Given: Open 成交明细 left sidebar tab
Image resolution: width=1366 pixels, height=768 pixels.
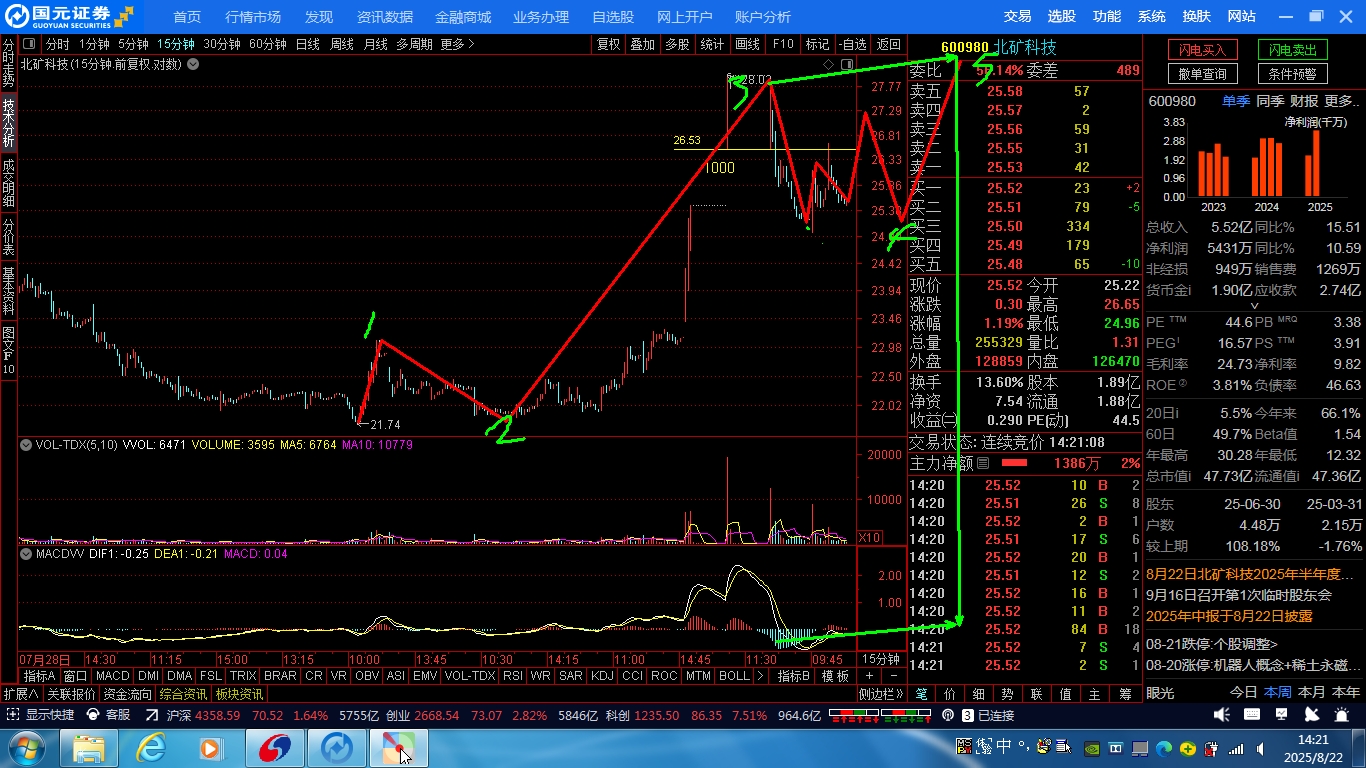Looking at the screenshot, I should click(x=8, y=183).
